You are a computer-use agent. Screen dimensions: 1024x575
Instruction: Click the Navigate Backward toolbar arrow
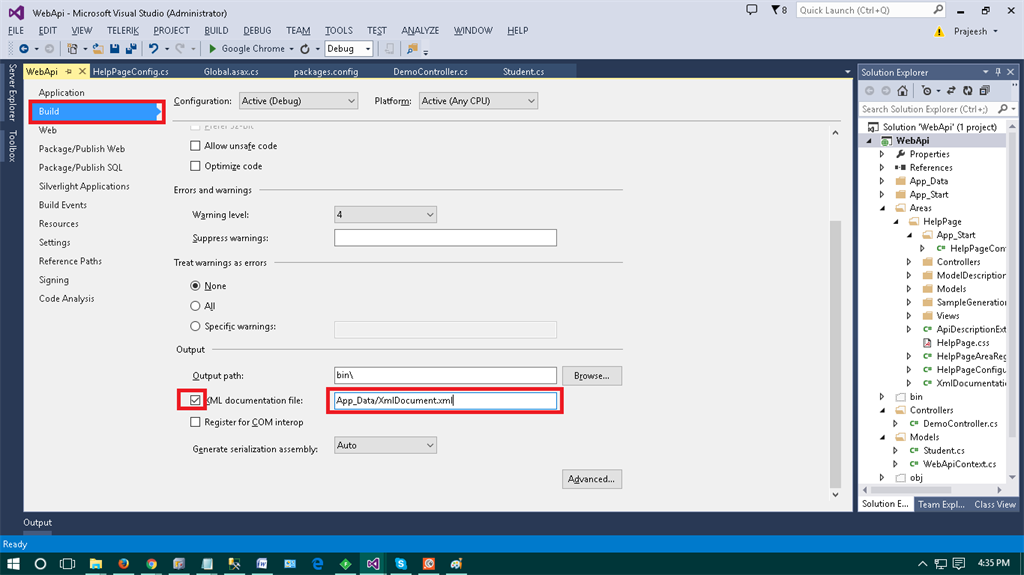(x=24, y=49)
